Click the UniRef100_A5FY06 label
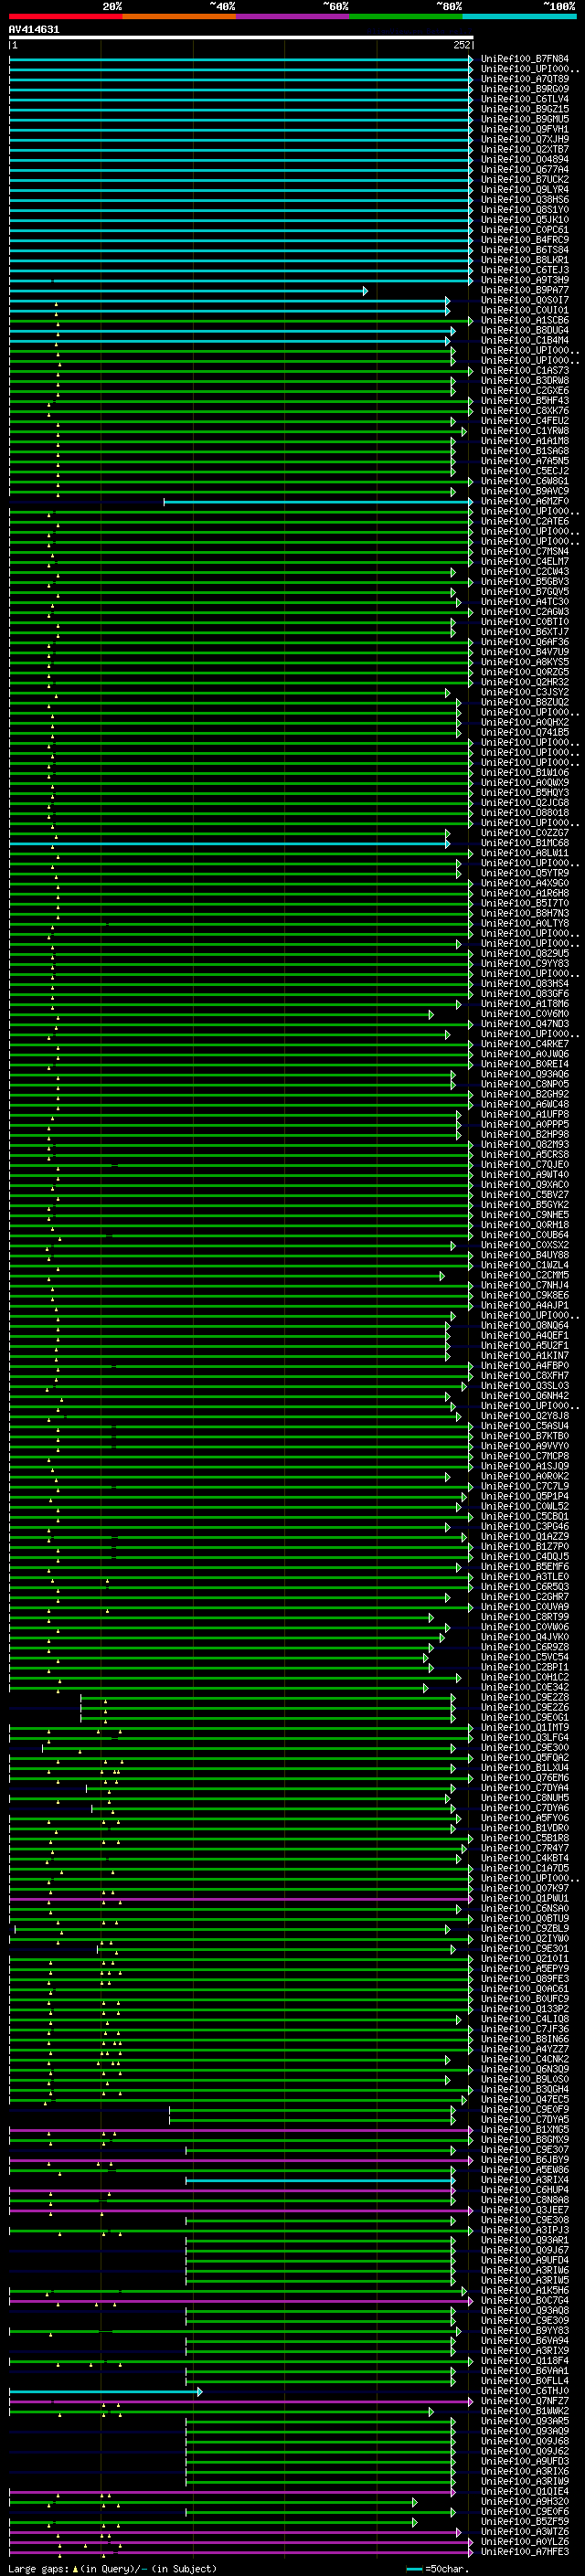Screen dimensions: 585x2576 tap(525, 1818)
